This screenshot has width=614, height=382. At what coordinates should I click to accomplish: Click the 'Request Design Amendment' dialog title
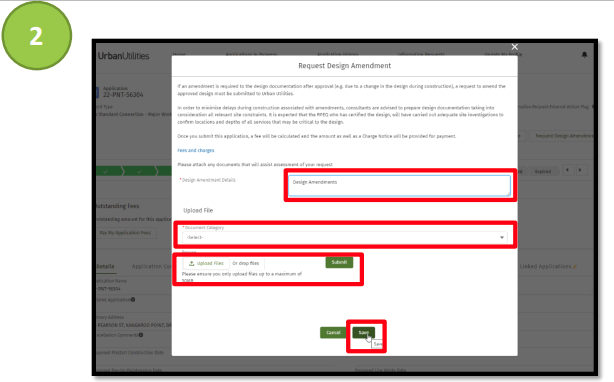pyautogui.click(x=345, y=66)
